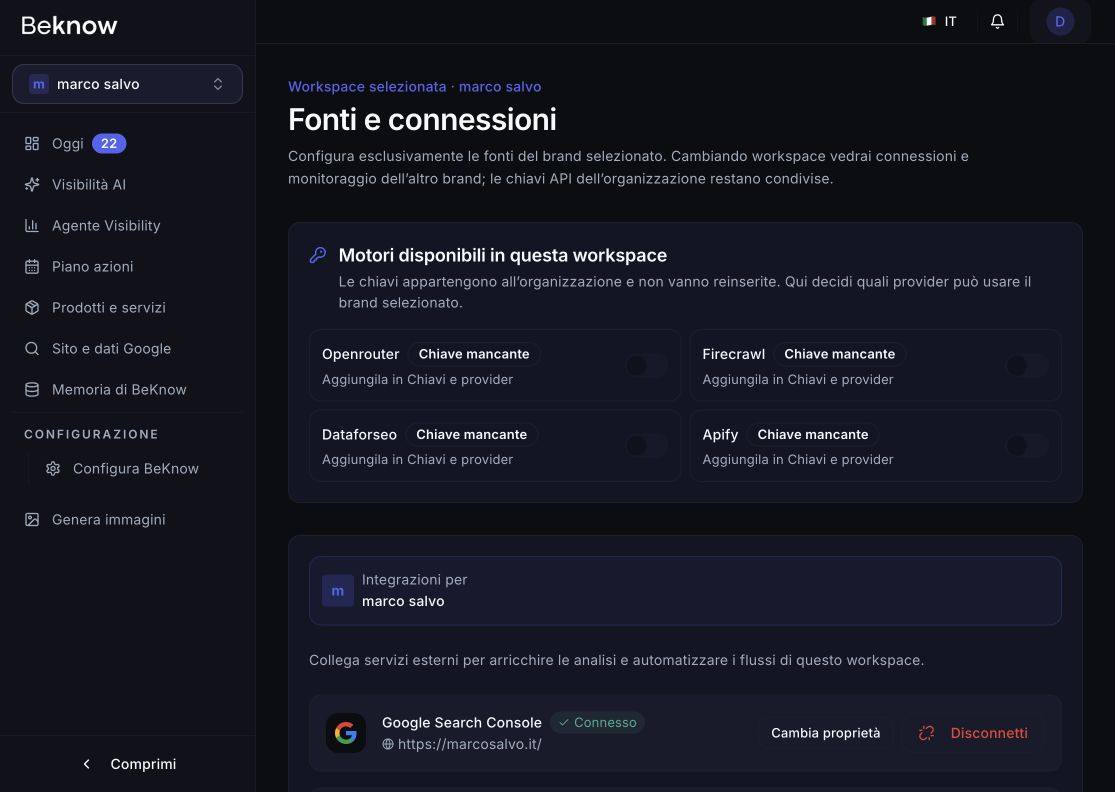Screen dimensions: 1115x792
Task: Open notifications bell
Action: pos(998,21)
